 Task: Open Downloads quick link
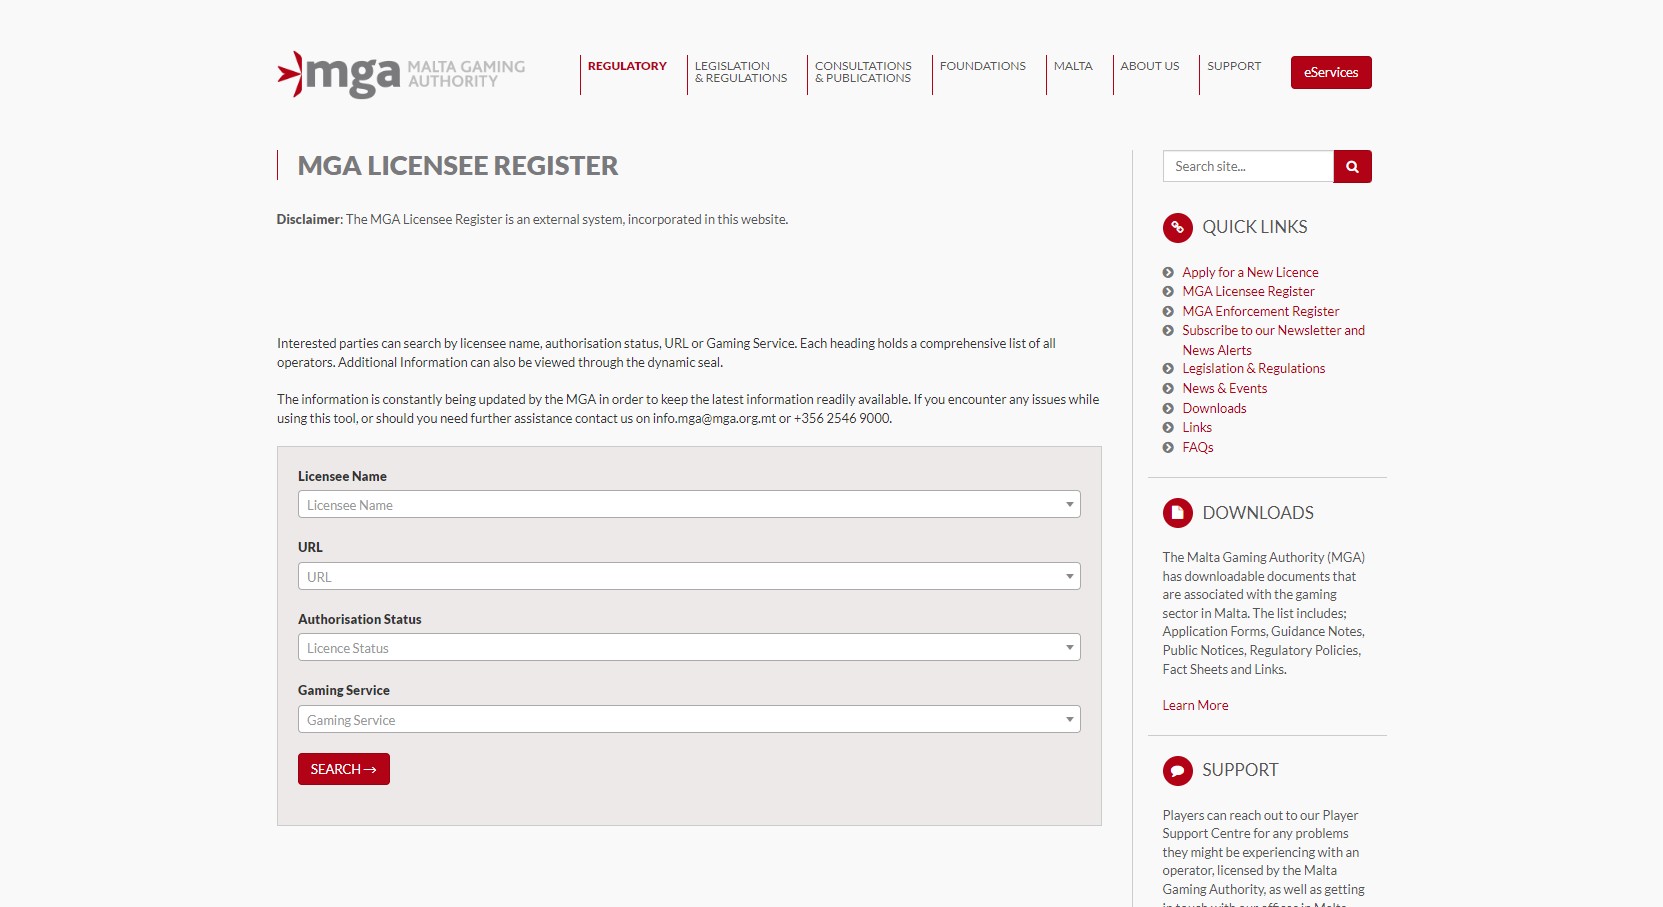point(1214,408)
